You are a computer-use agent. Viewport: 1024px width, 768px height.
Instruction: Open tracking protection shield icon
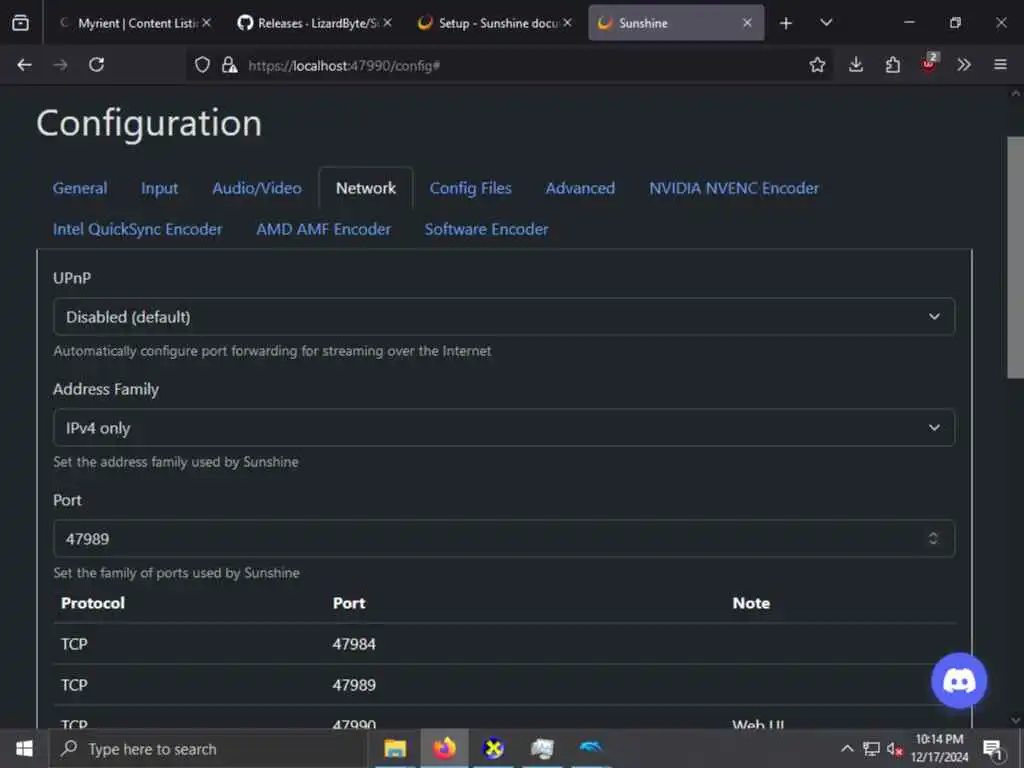[202, 65]
